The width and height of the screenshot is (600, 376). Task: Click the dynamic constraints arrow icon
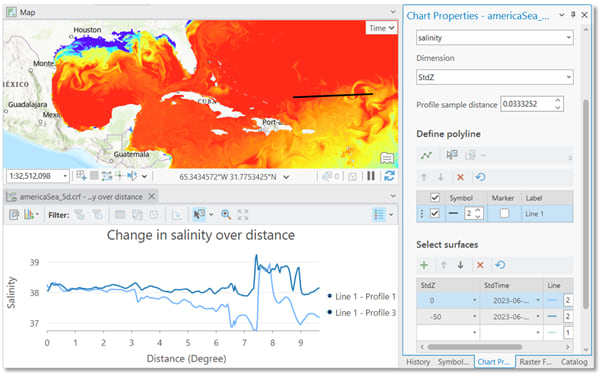(x=132, y=176)
